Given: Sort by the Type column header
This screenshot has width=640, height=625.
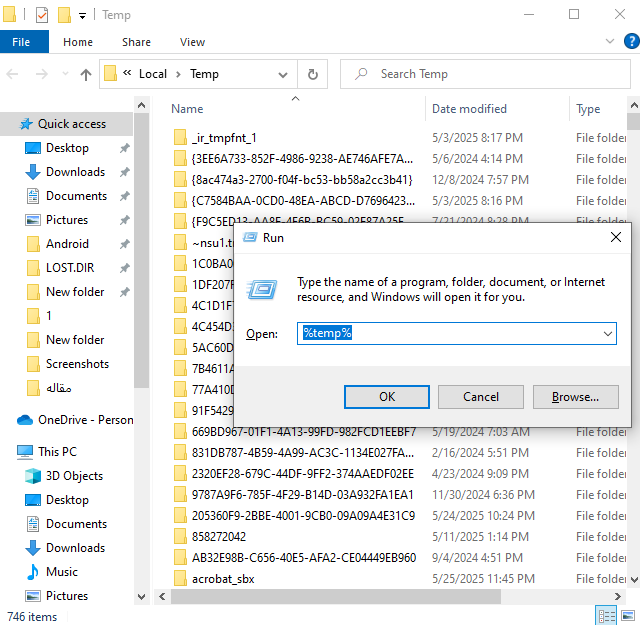Looking at the screenshot, I should click(x=588, y=109).
